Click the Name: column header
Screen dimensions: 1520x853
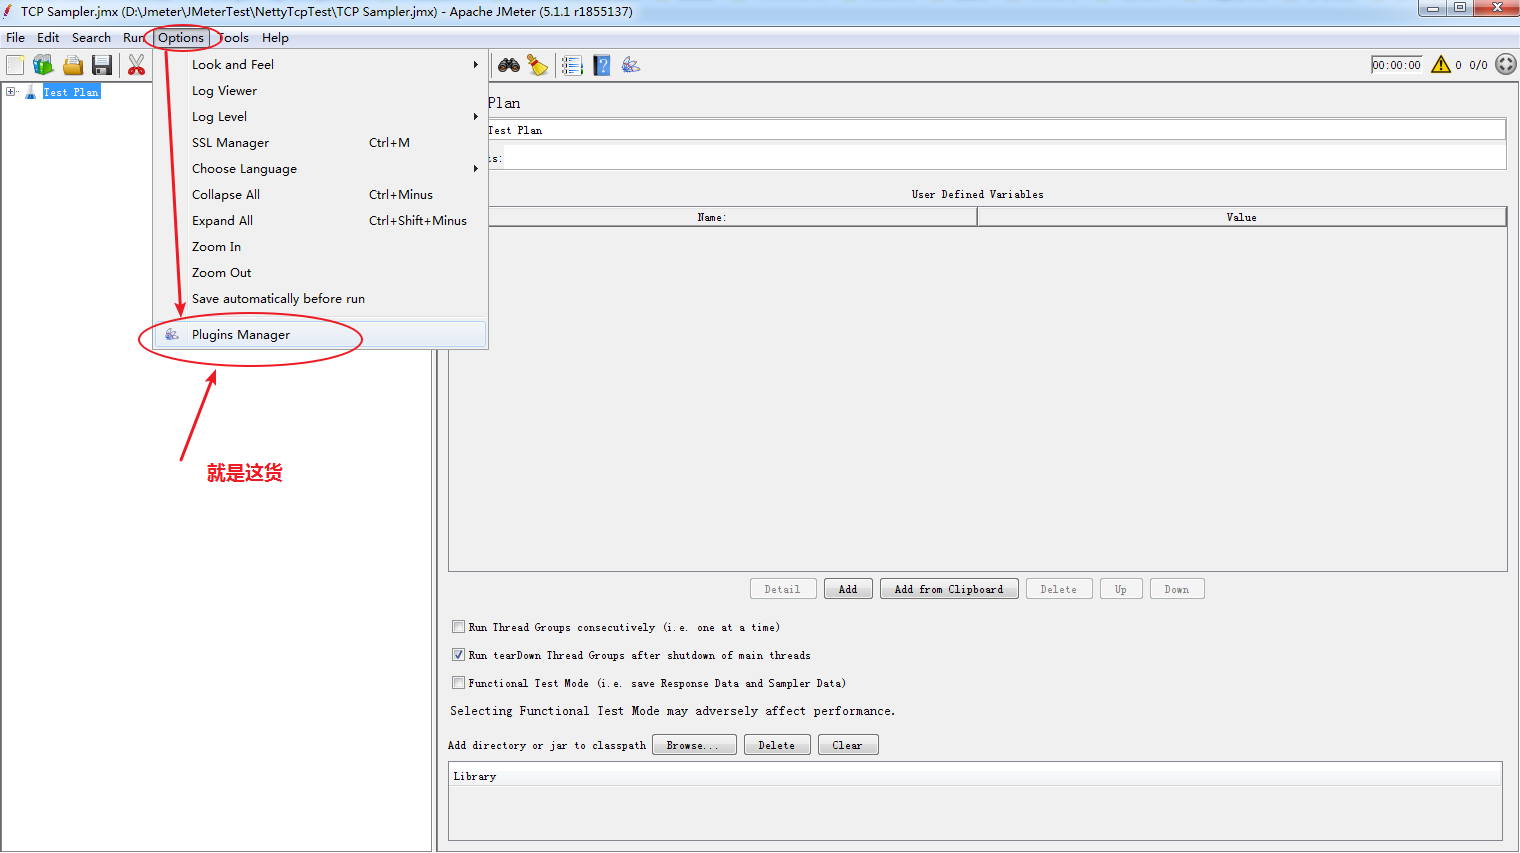pos(712,217)
